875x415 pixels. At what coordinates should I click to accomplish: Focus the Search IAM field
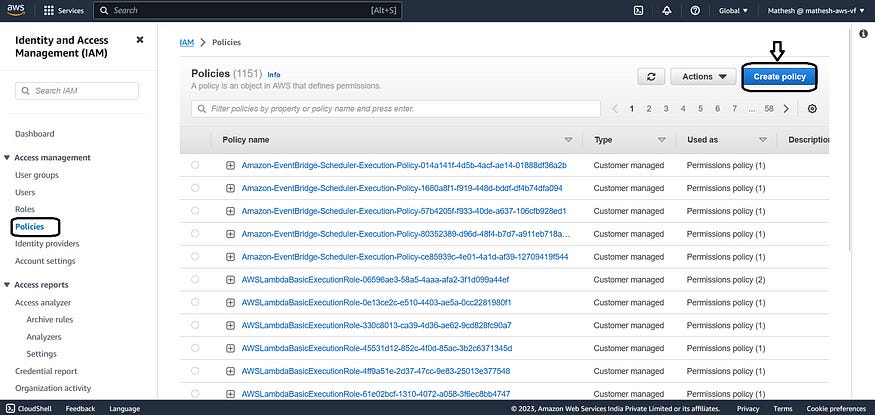(x=77, y=91)
